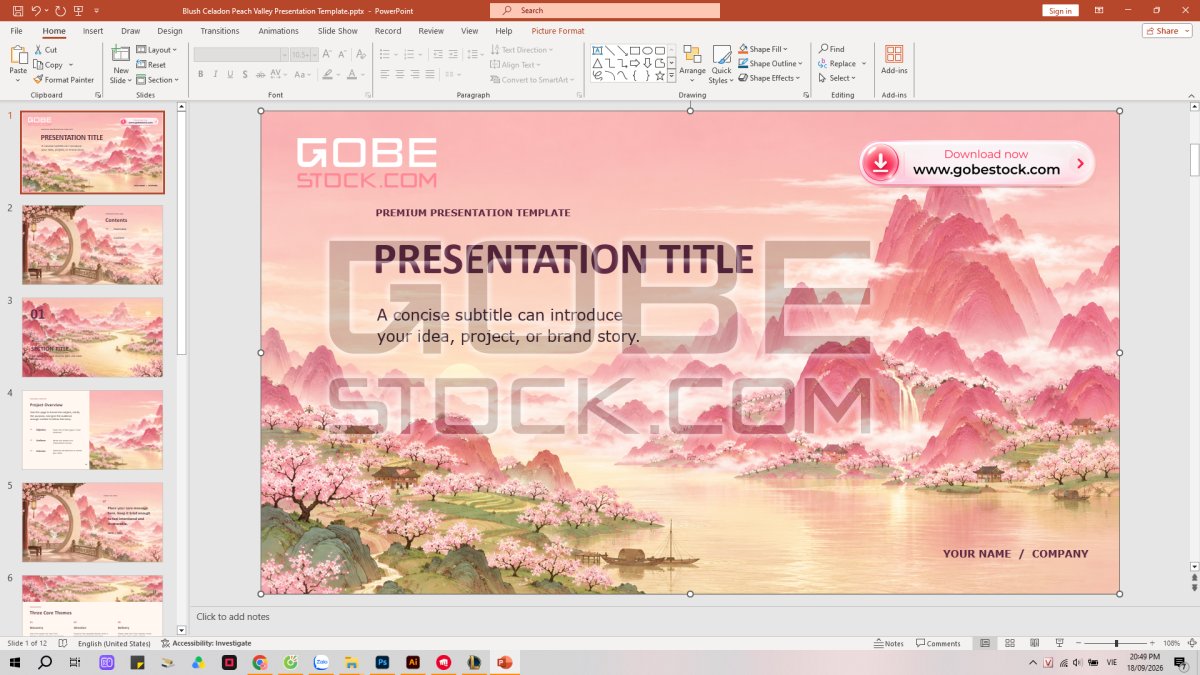Expand Quick Styles gallery

click(x=721, y=63)
